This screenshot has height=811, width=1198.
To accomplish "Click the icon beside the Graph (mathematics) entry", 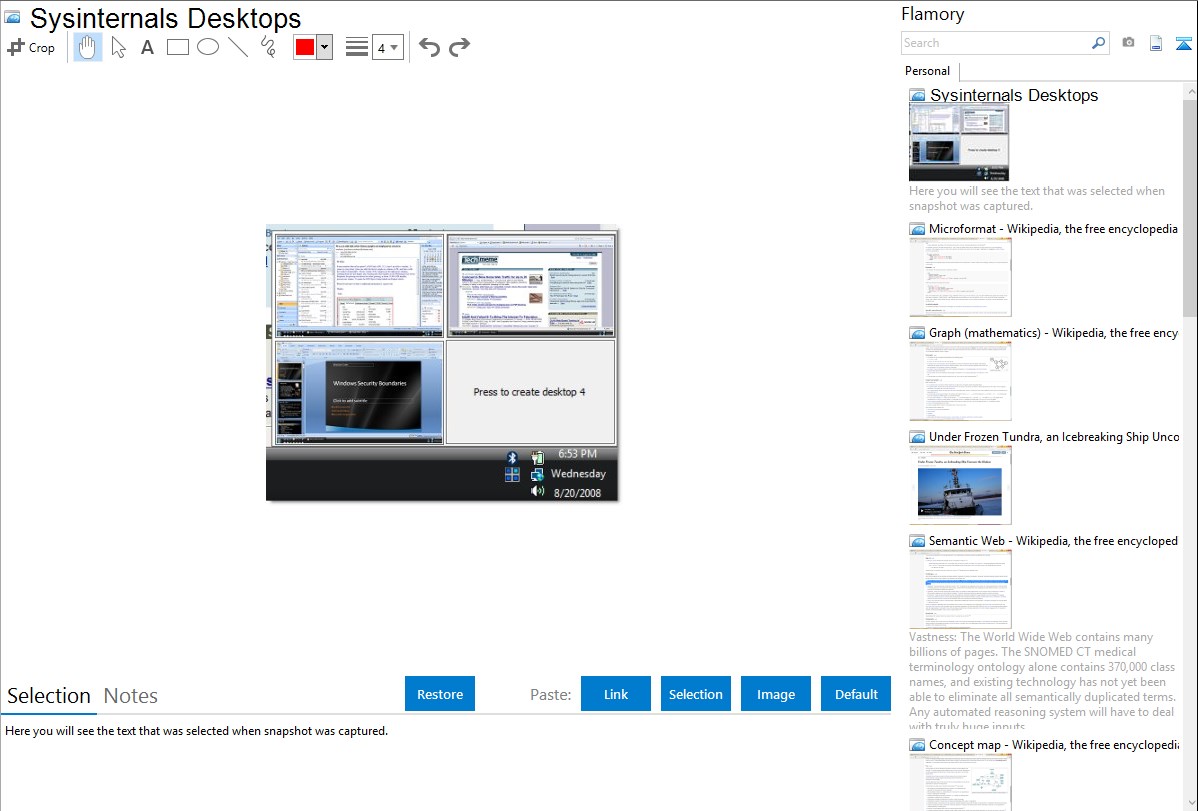I will pos(917,333).
